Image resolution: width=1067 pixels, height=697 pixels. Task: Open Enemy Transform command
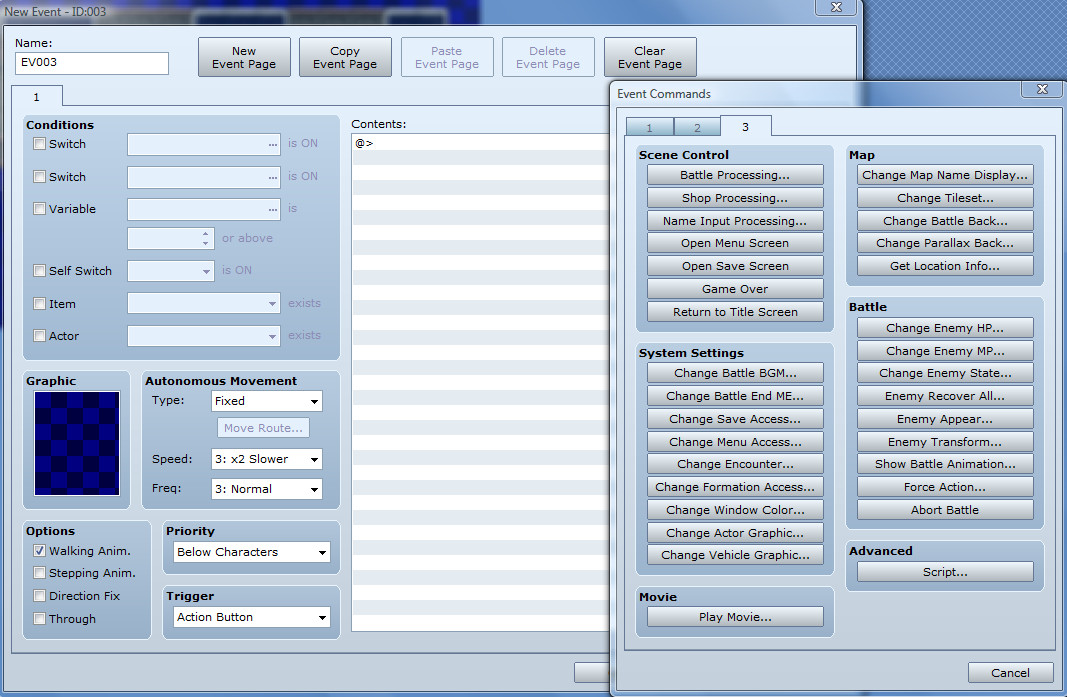(945, 442)
